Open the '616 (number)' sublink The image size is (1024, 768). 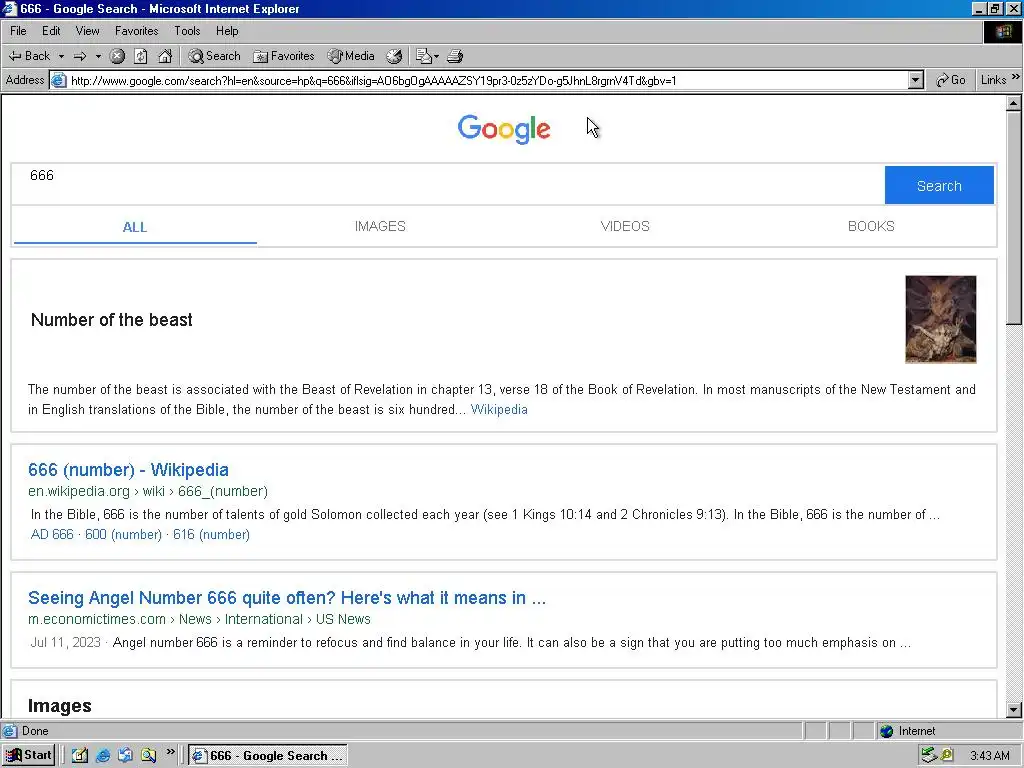211,534
